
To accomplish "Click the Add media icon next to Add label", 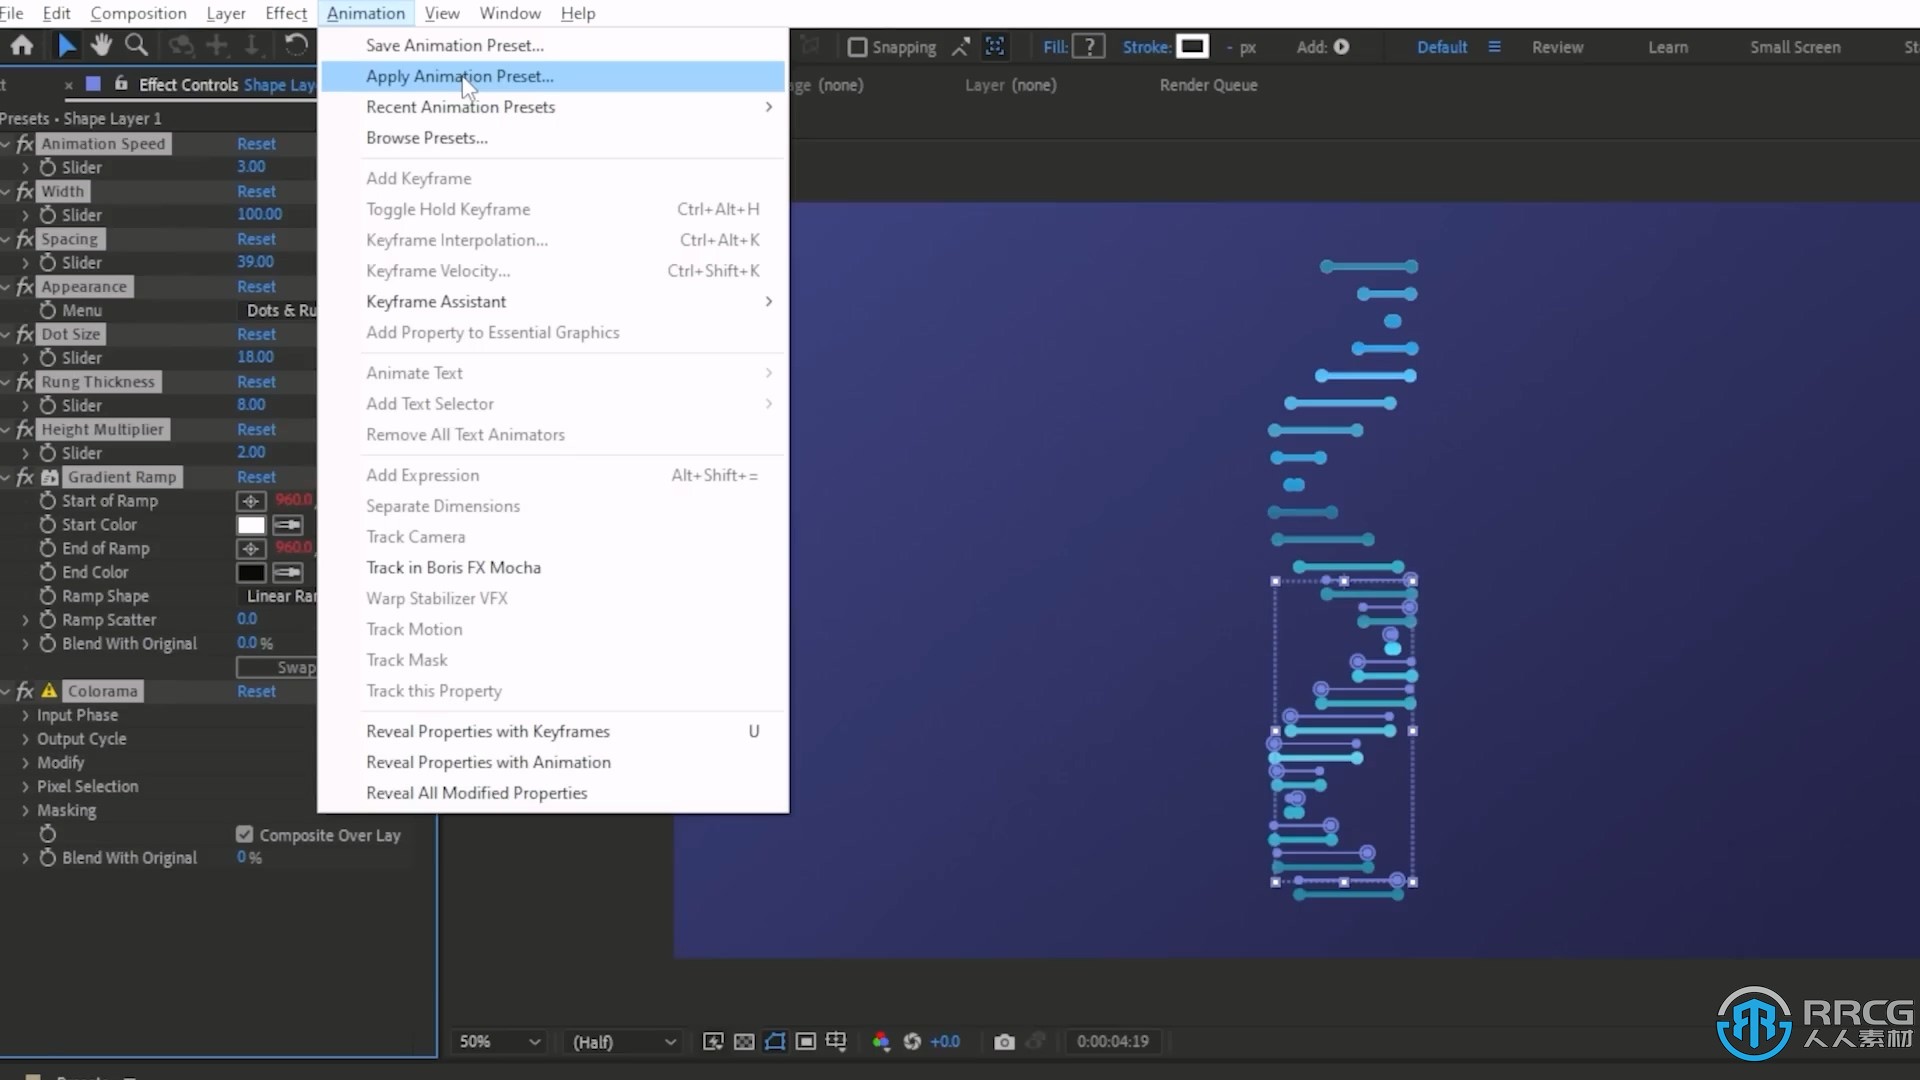I will pyautogui.click(x=1341, y=46).
